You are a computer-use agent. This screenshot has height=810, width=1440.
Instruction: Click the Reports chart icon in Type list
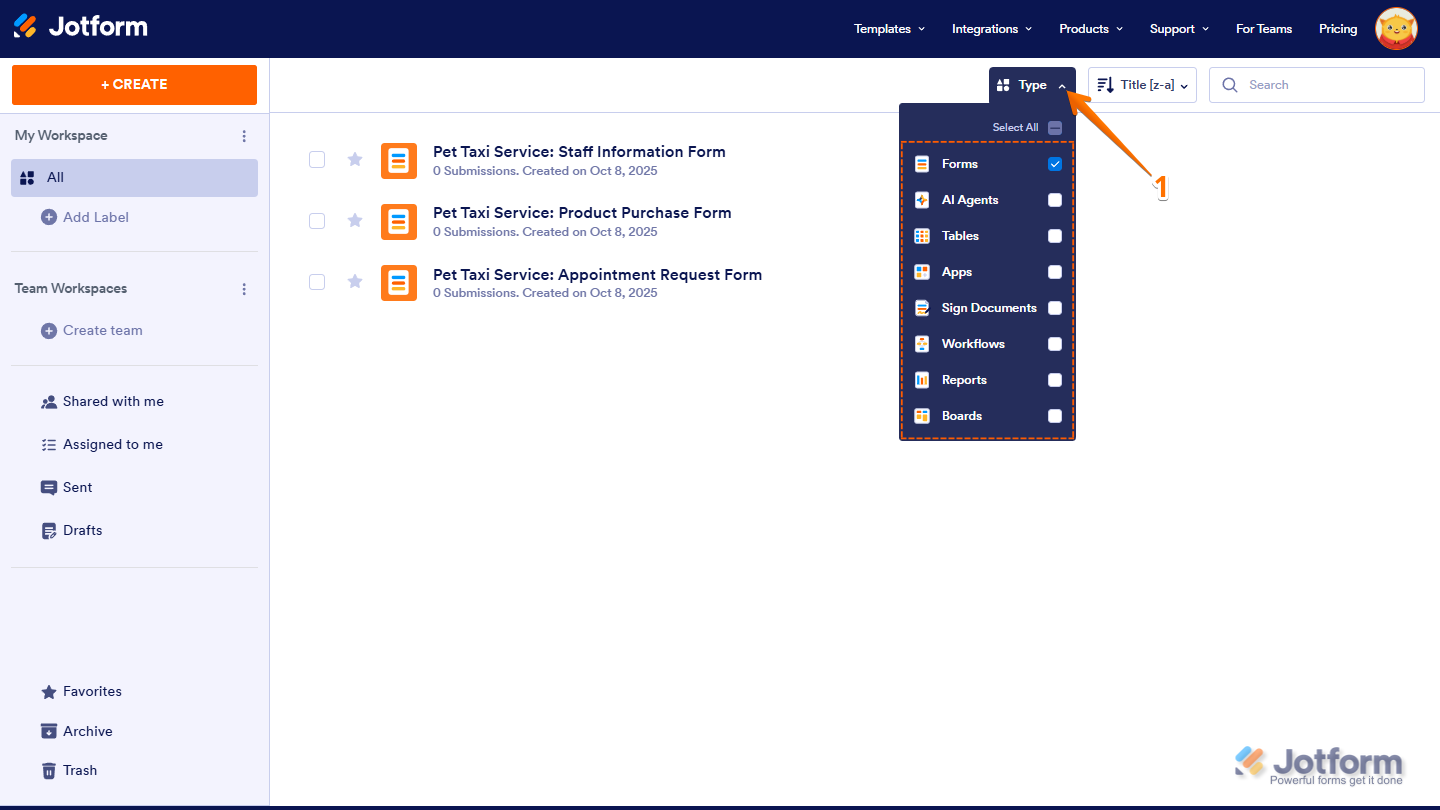[x=922, y=380]
